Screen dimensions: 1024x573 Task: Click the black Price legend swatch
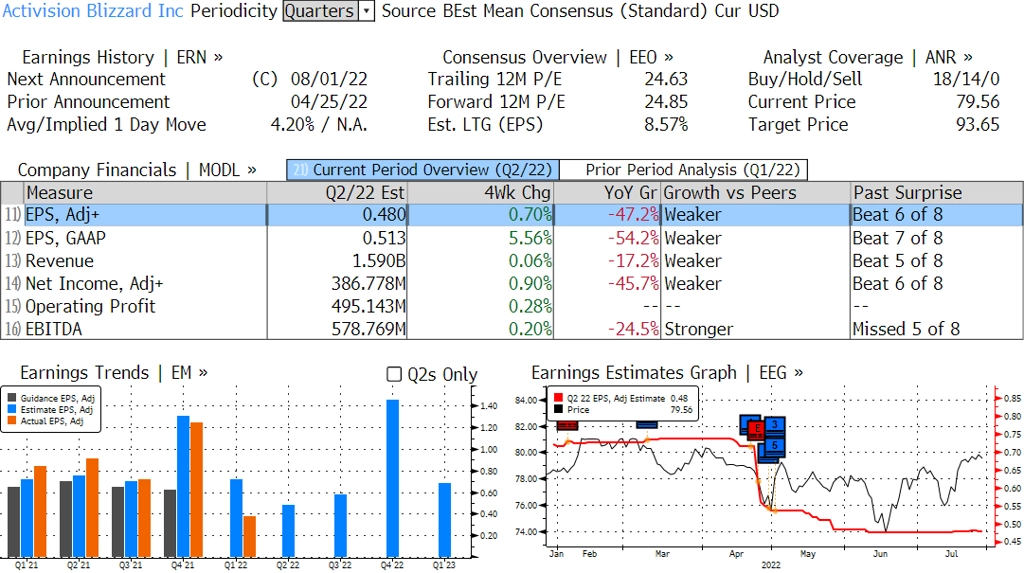pos(558,410)
